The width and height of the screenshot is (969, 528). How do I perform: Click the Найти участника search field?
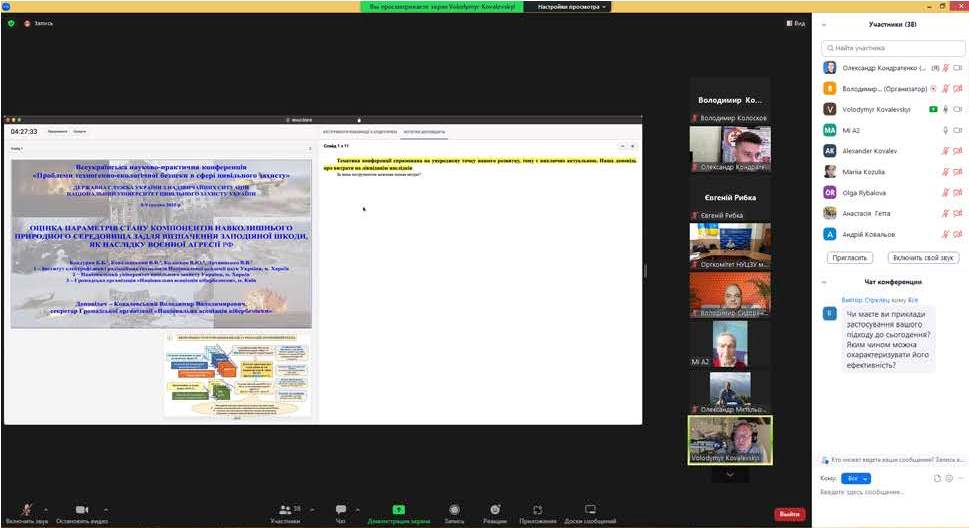click(x=892, y=47)
